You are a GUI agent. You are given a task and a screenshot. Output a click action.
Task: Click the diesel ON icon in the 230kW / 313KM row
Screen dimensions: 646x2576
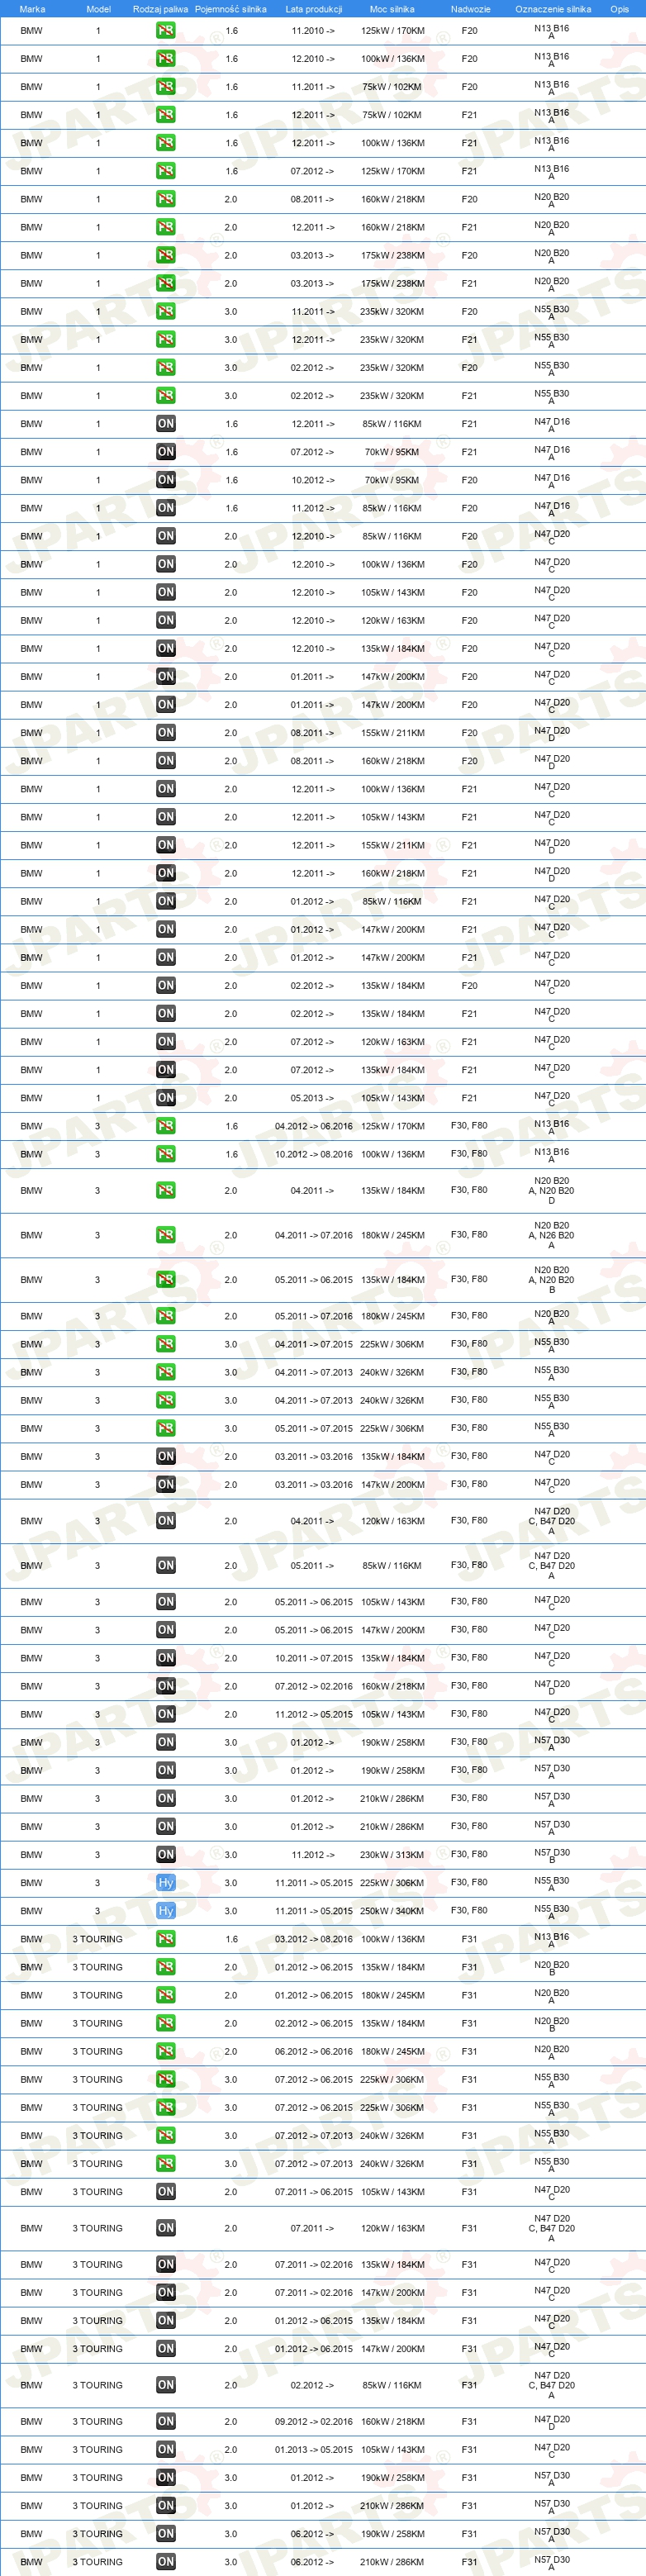tap(166, 1854)
